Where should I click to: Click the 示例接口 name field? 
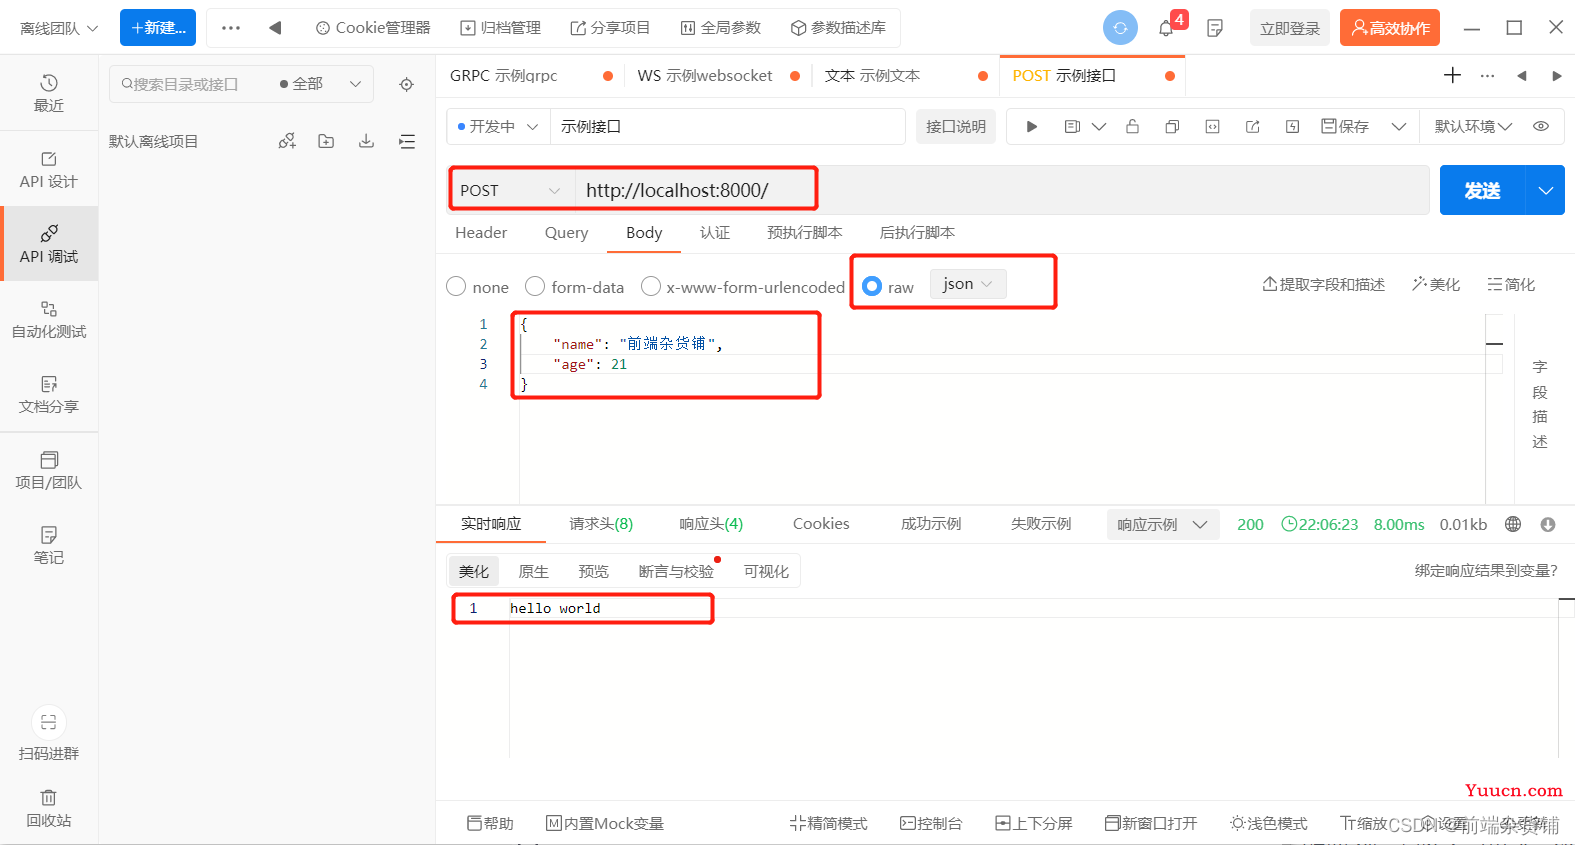coord(727,126)
